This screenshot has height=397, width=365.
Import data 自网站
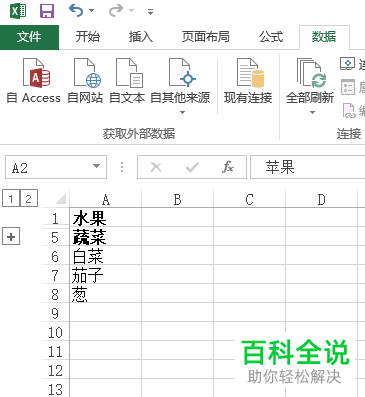click(x=85, y=80)
